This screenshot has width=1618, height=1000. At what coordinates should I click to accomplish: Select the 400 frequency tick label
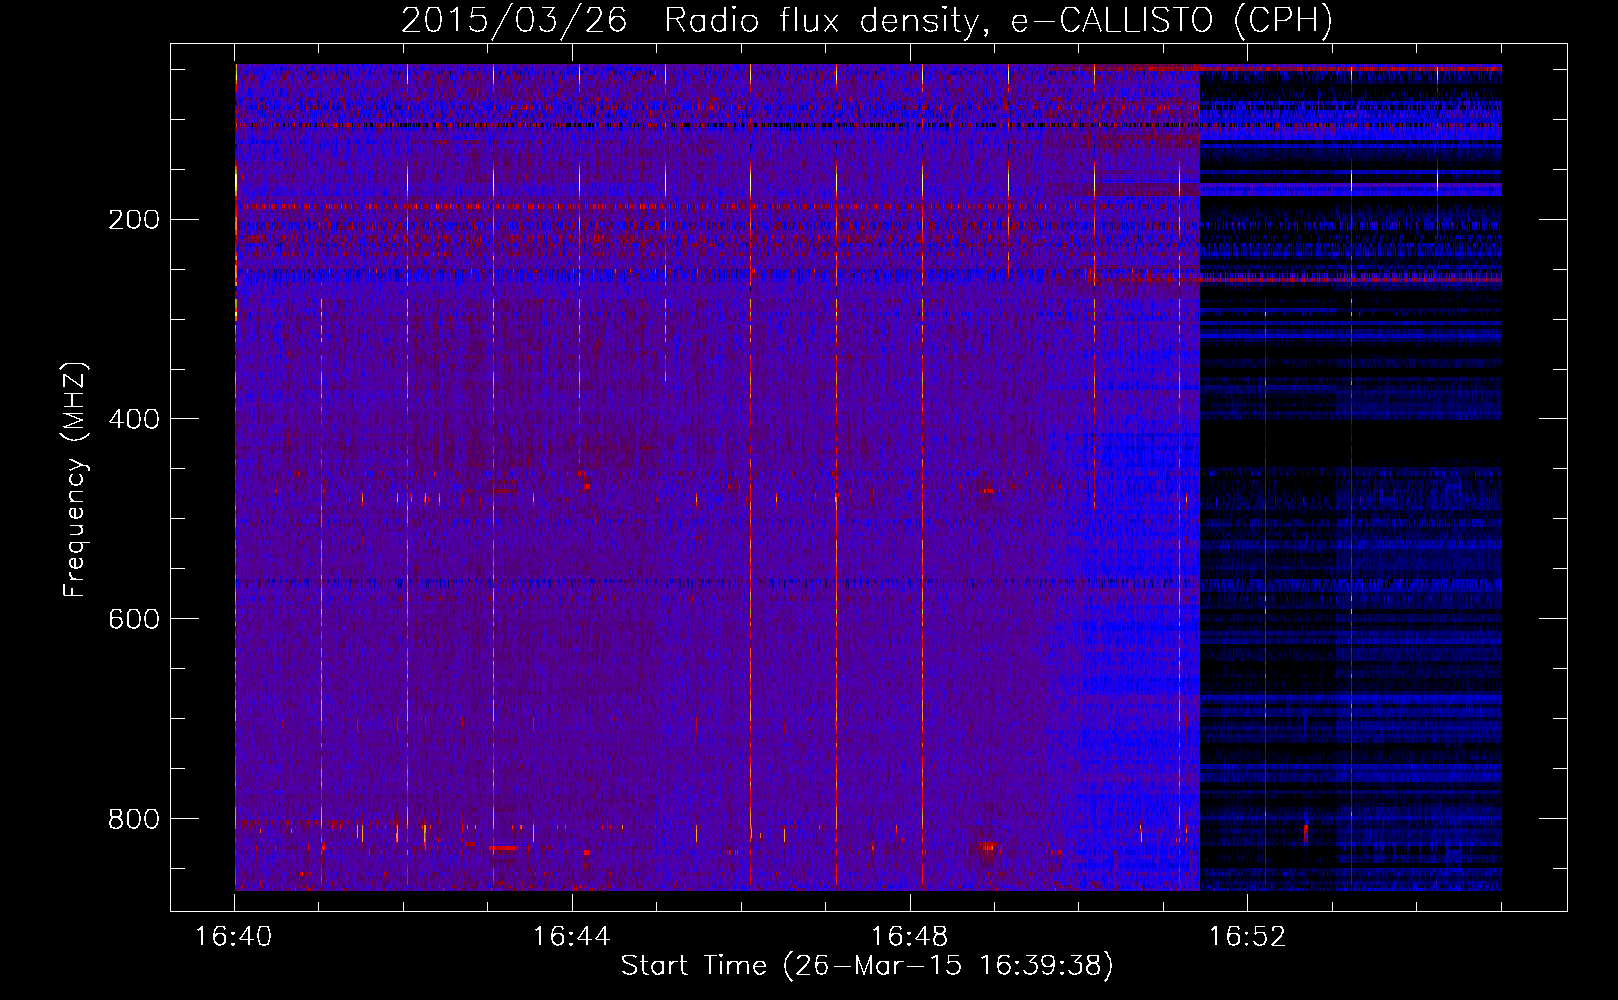coord(134,419)
